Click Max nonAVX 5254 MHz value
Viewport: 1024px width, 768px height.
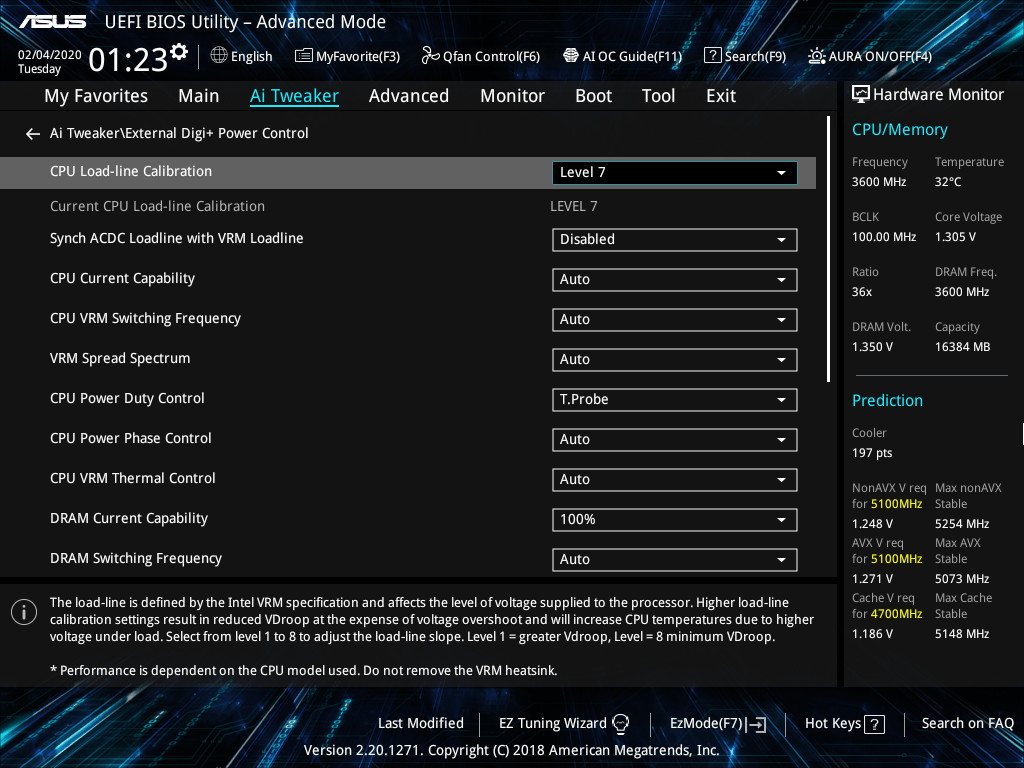pyautogui.click(x=961, y=524)
